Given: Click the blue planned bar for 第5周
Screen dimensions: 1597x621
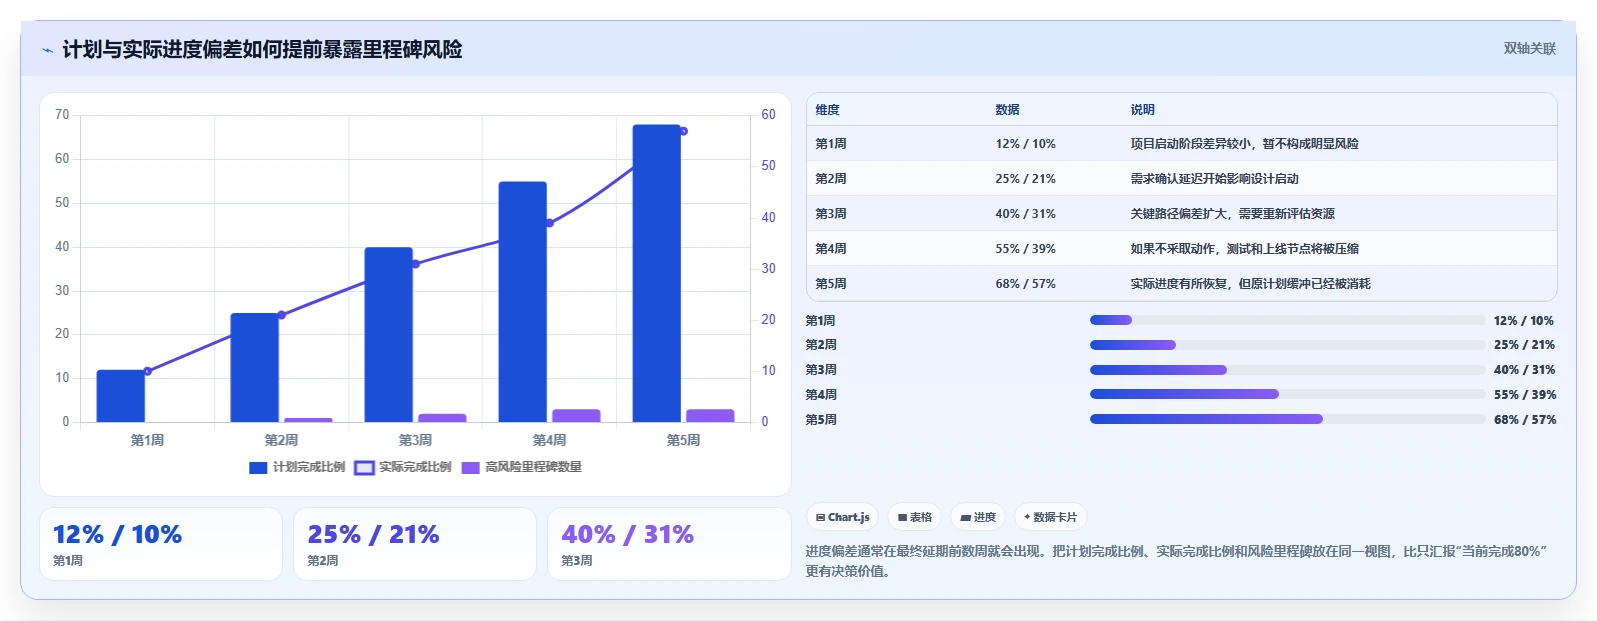Looking at the screenshot, I should tap(657, 273).
